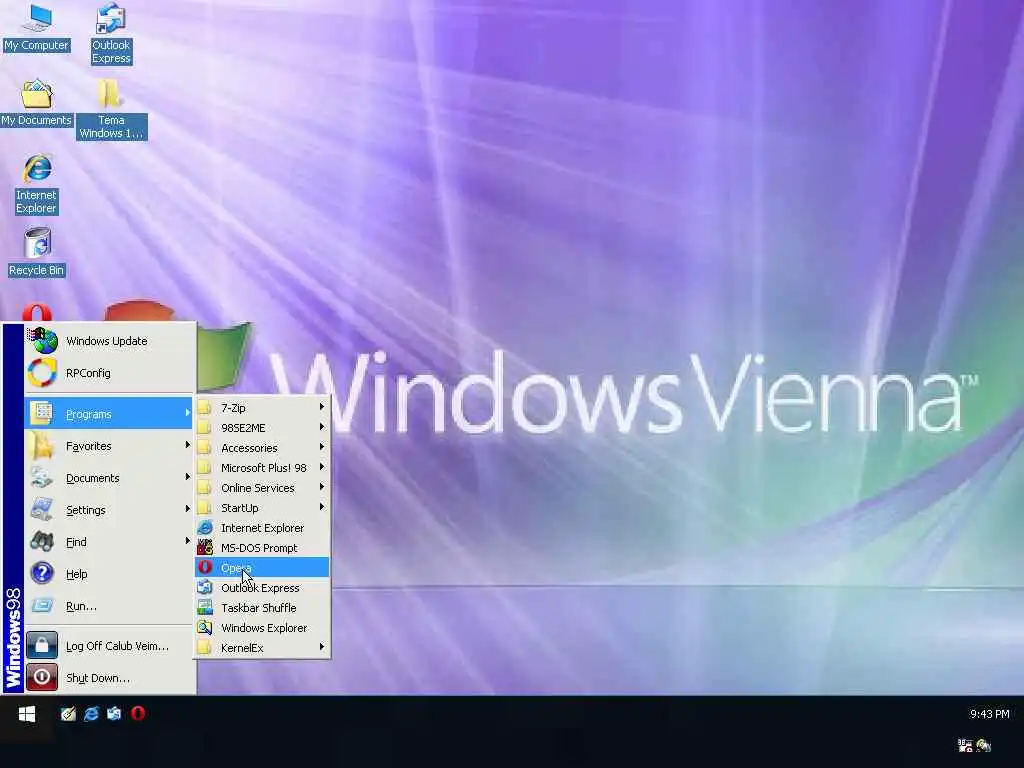
Task: Expand the Settings submenu arrow
Action: (187, 509)
